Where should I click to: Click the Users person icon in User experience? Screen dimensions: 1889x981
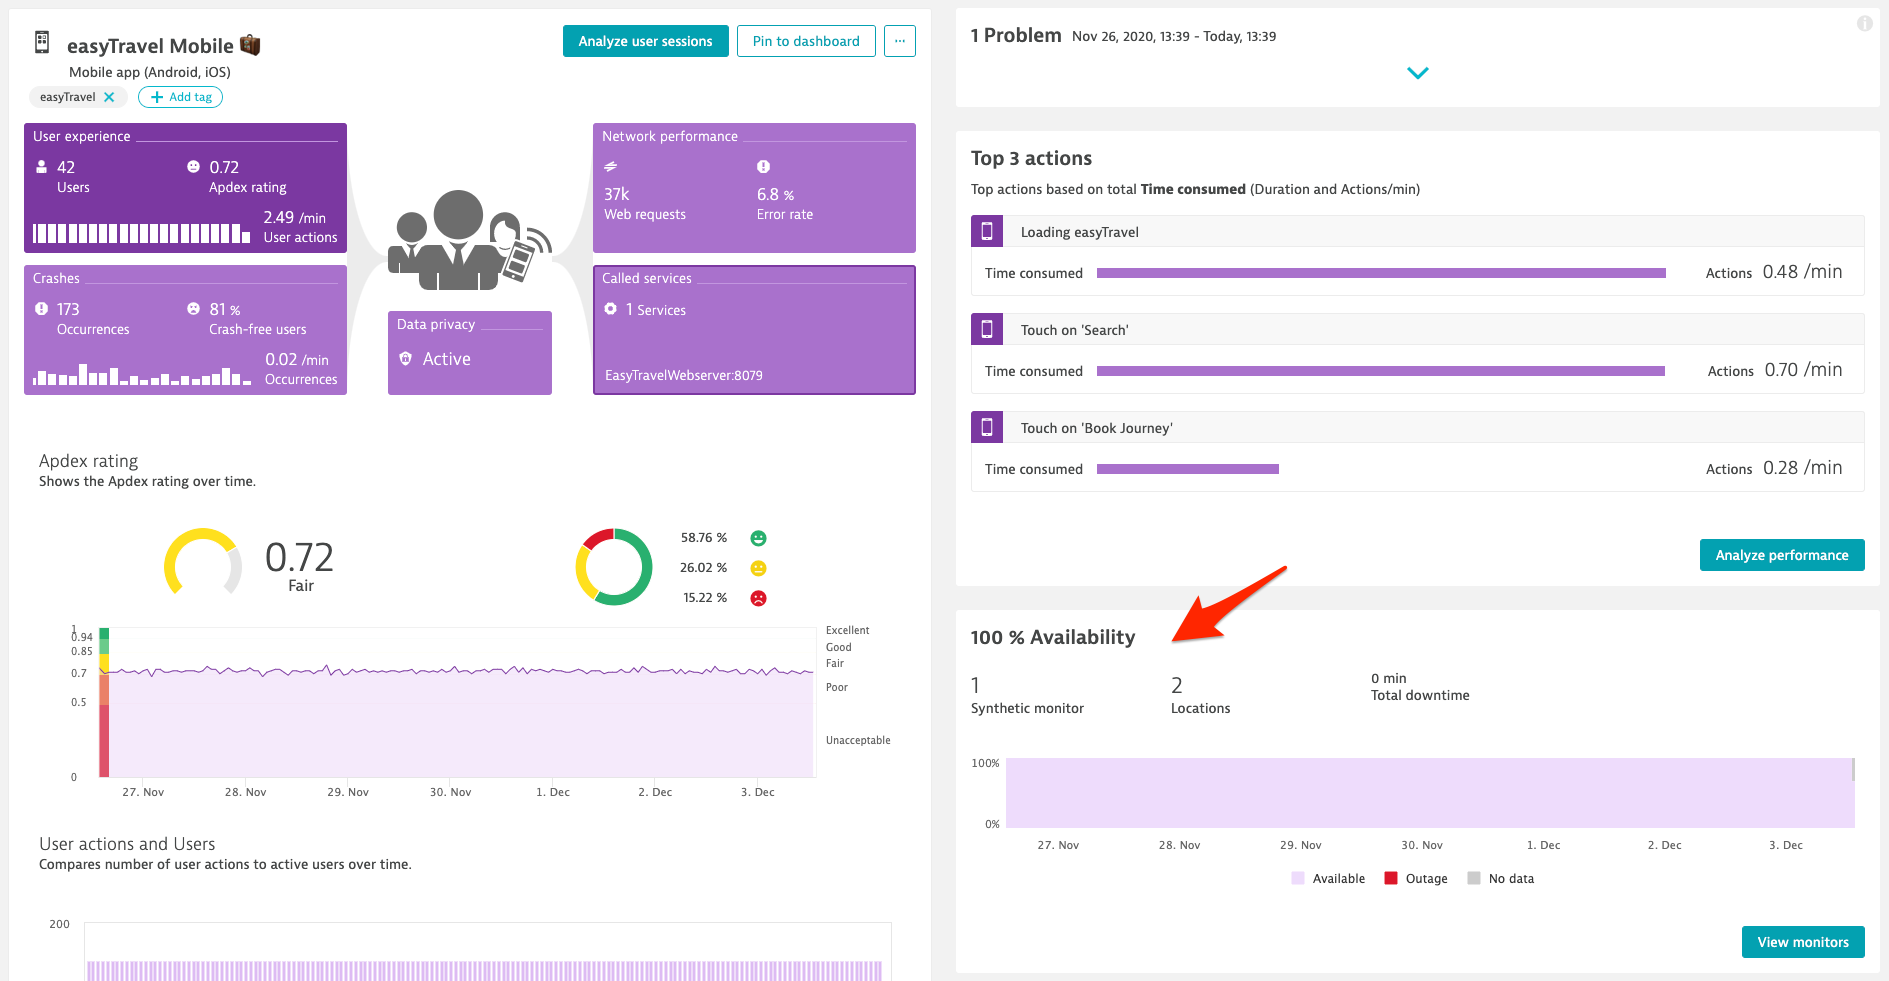42,167
